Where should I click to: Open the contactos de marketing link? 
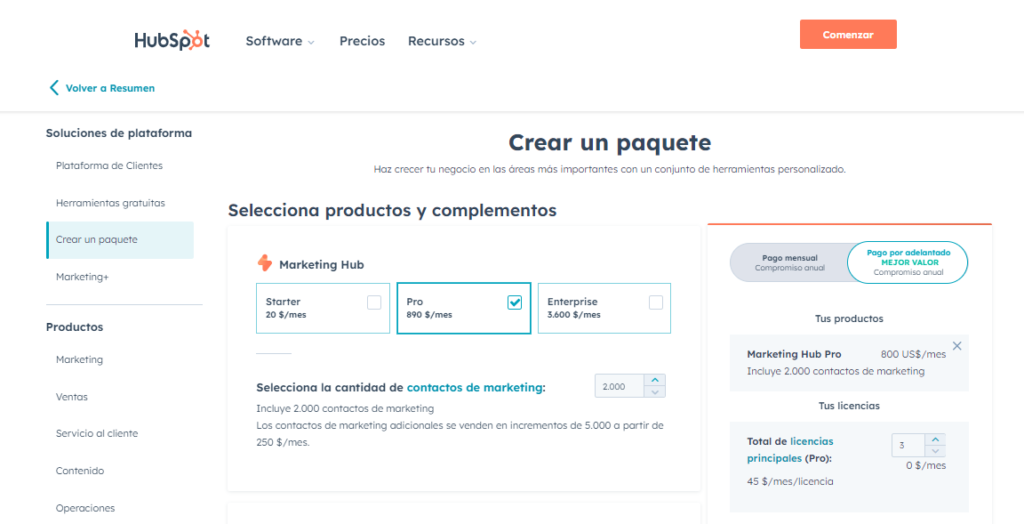[x=474, y=387]
